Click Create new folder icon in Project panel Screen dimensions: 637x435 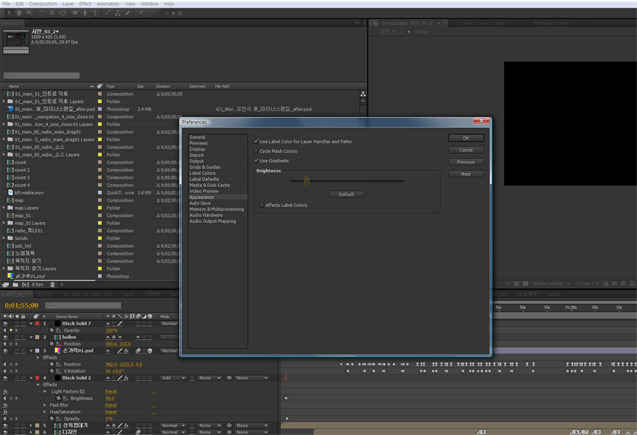[x=15, y=285]
